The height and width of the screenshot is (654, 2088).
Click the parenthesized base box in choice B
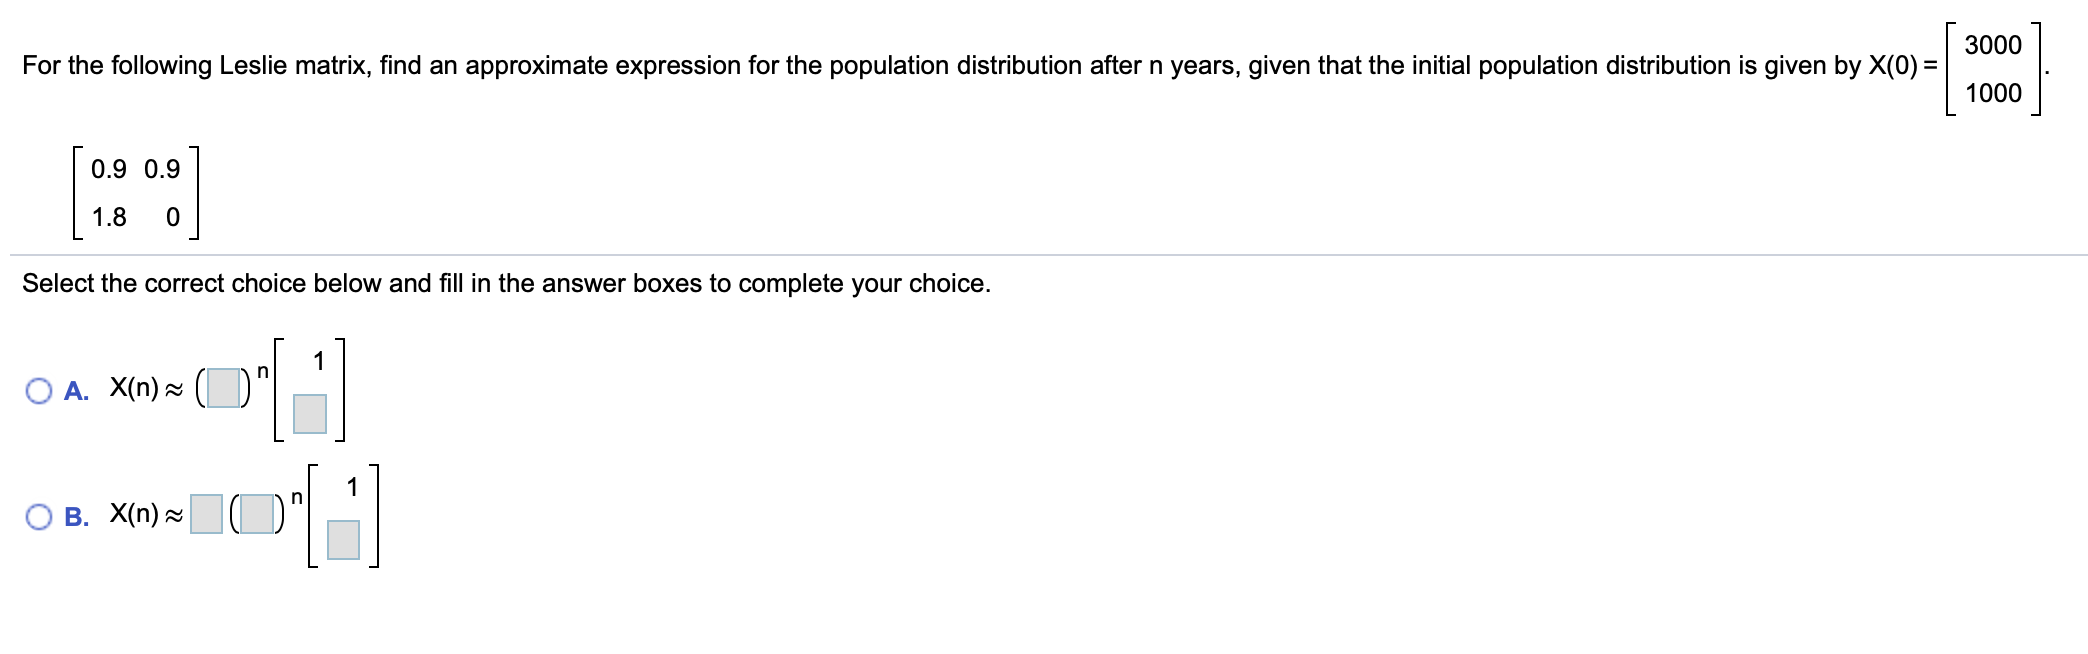(x=257, y=514)
